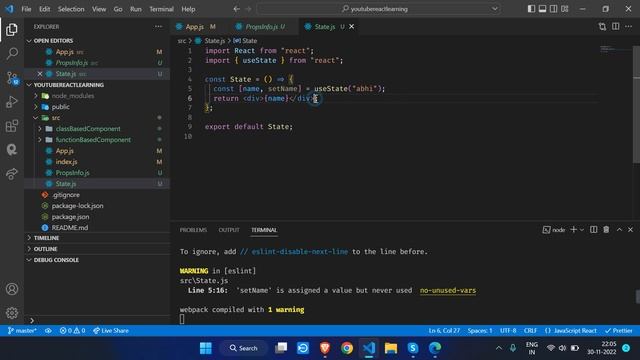
Task: Open the Manage gear icon
Action: pyautogui.click(x=12, y=313)
